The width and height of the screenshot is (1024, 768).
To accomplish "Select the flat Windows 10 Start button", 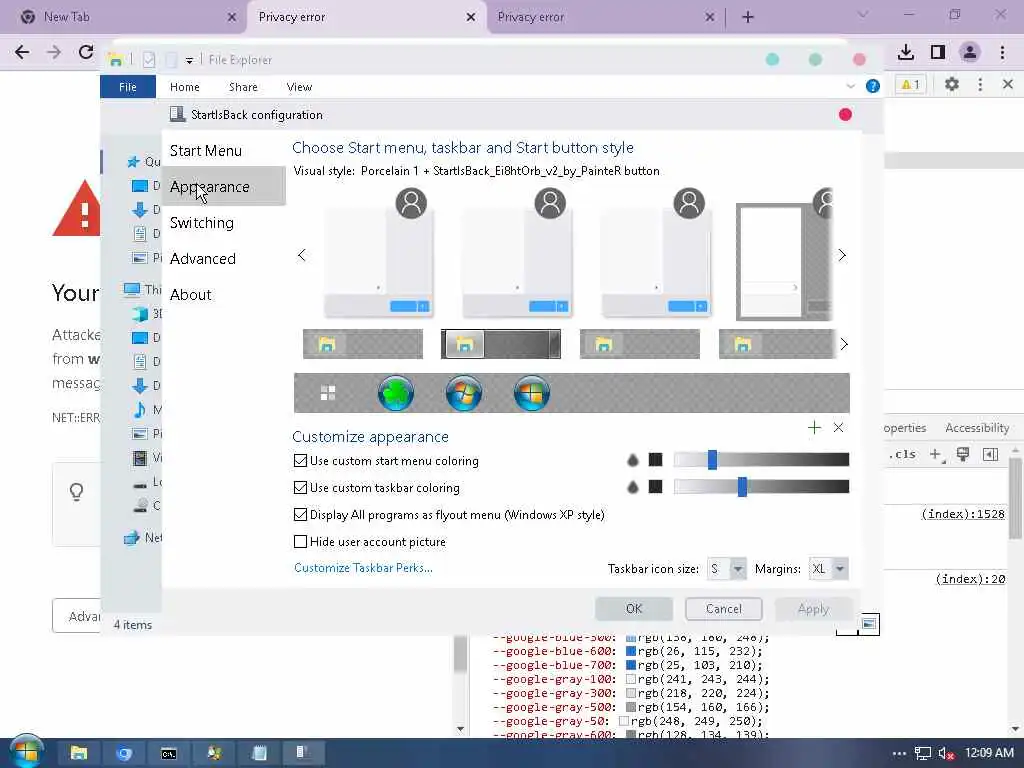I will [x=328, y=393].
